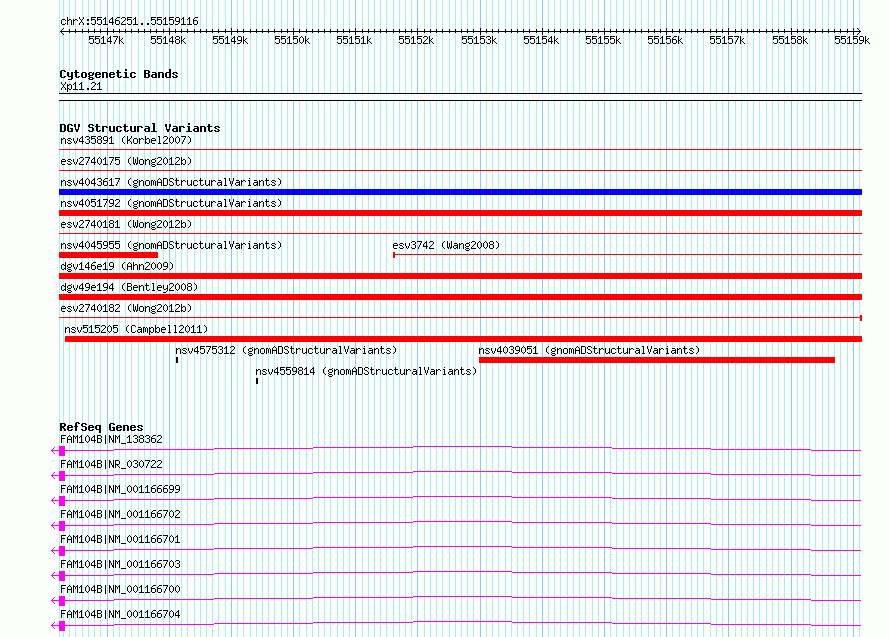Viewport: 890px width, 637px height.
Task: Click the FAM104B NM_001166702 exon block
Action: [x=62, y=526]
